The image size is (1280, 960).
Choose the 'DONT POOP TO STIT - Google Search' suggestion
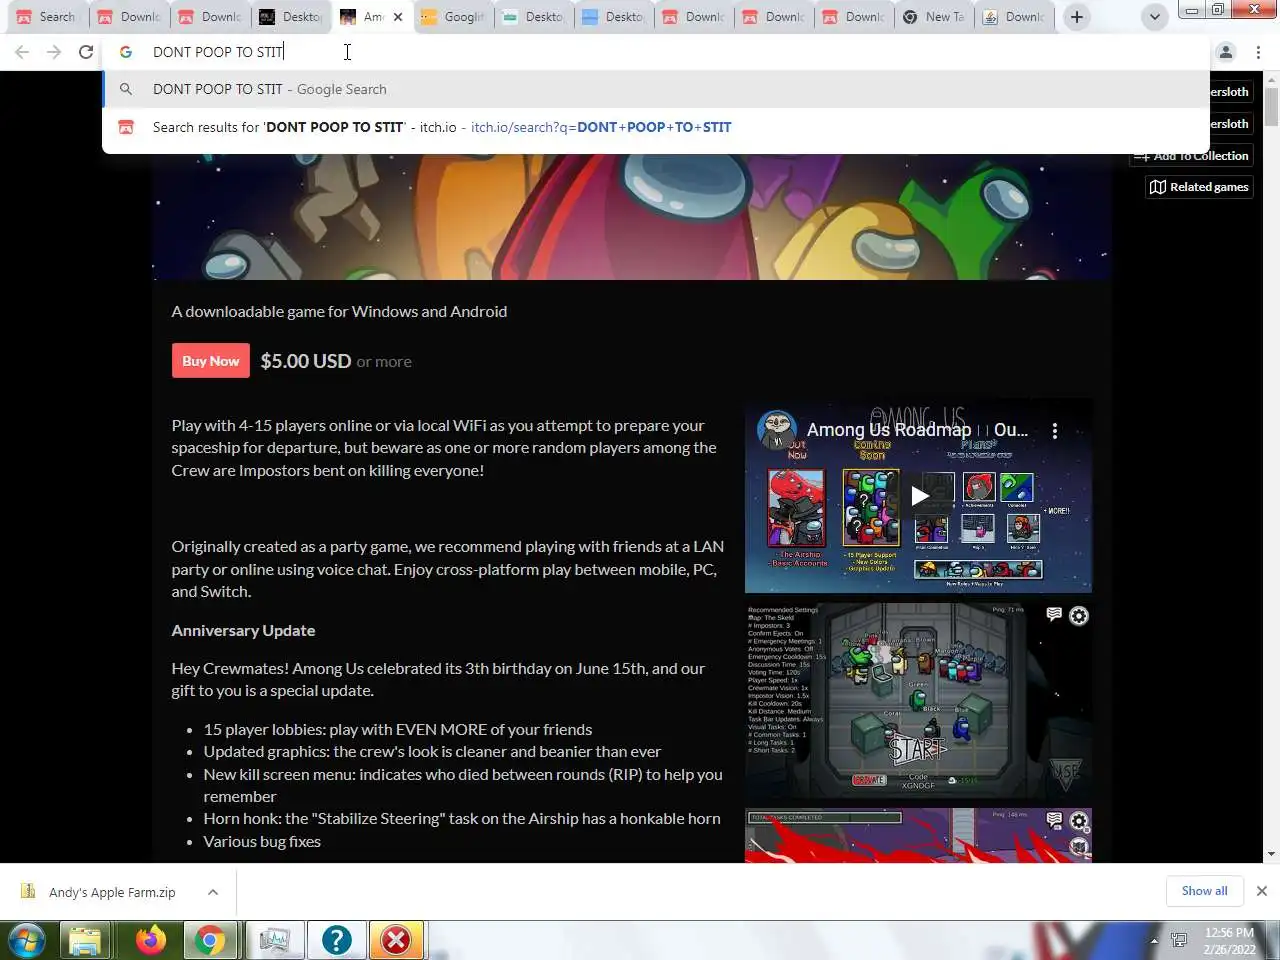click(655, 89)
